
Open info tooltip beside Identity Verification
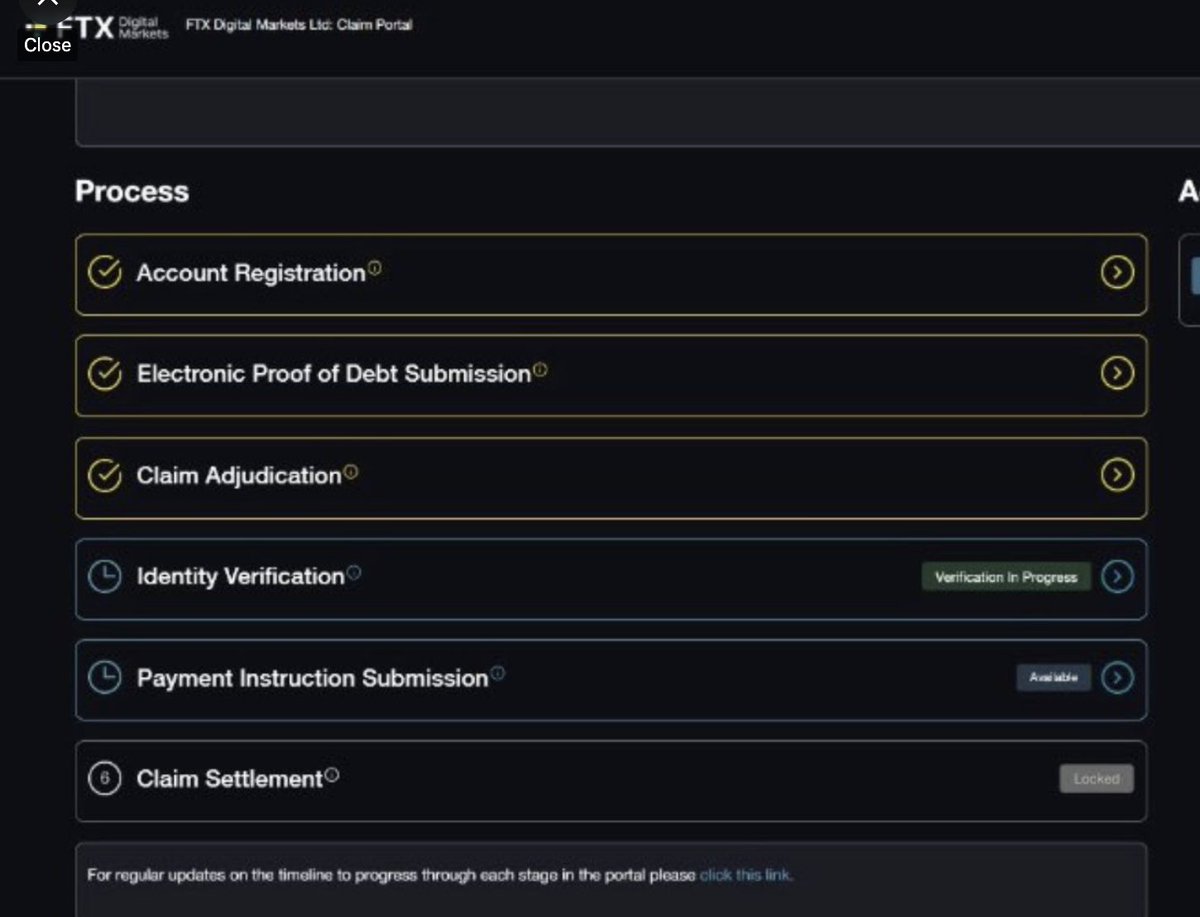[354, 572]
